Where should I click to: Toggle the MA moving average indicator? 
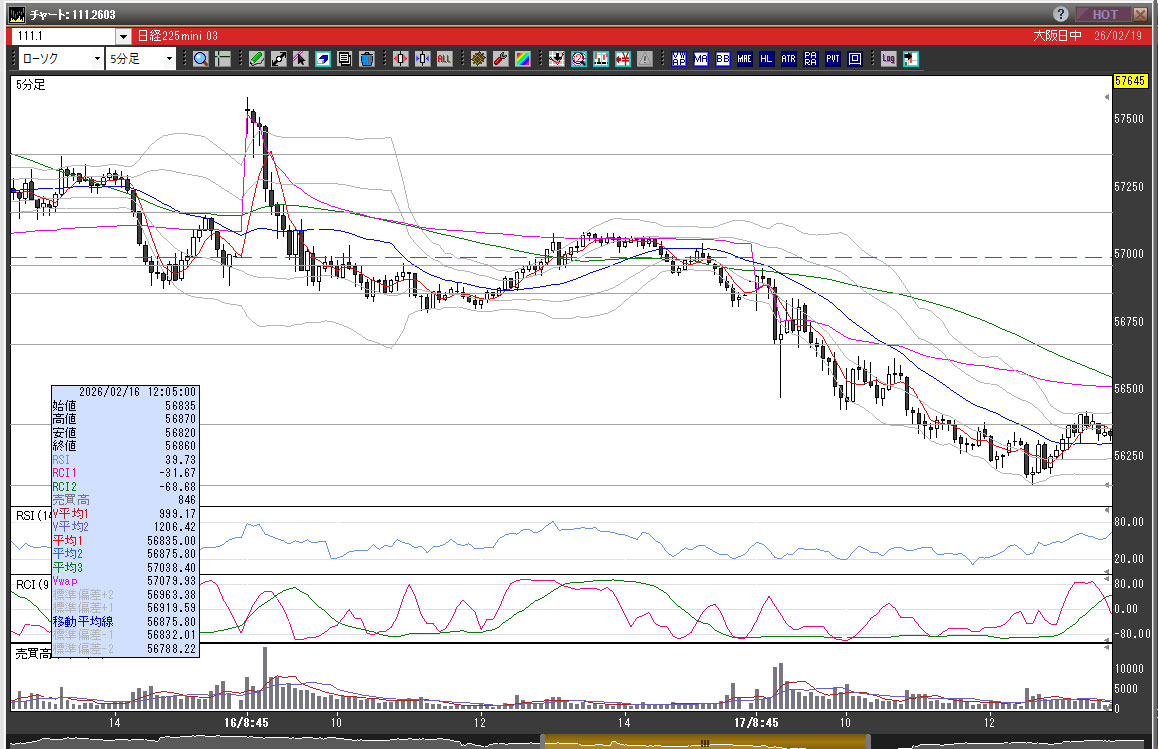[x=700, y=59]
